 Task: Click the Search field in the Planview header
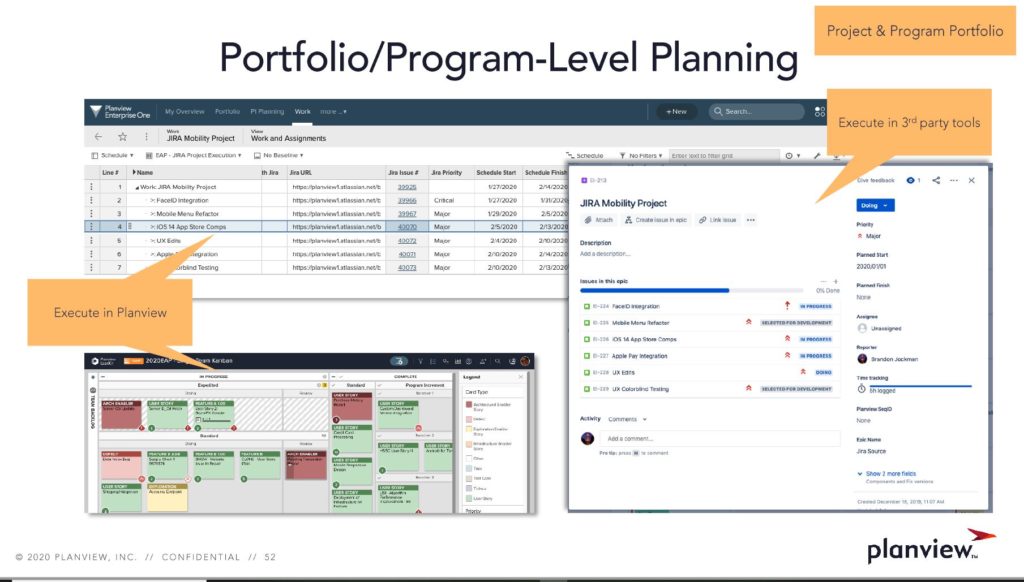click(756, 112)
